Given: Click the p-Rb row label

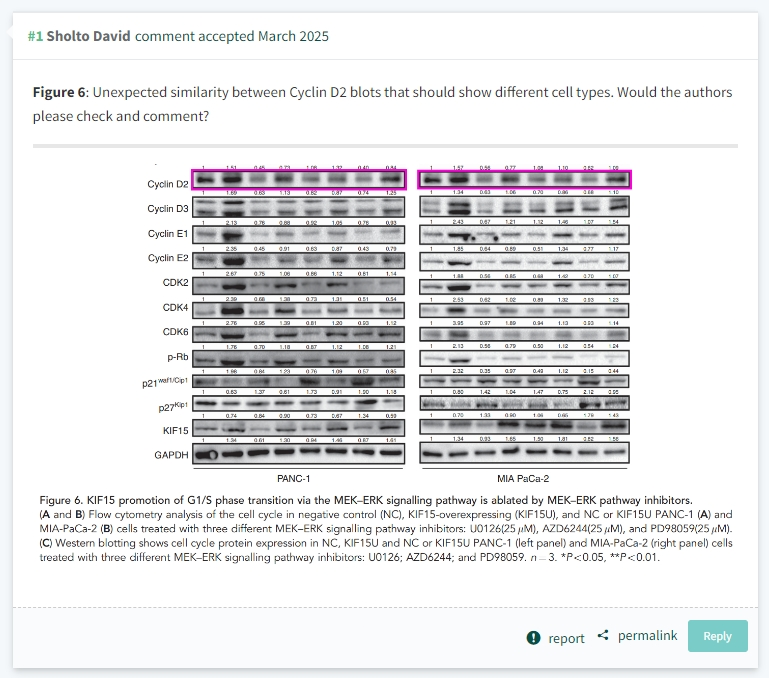Looking at the screenshot, I should click(x=178, y=357).
